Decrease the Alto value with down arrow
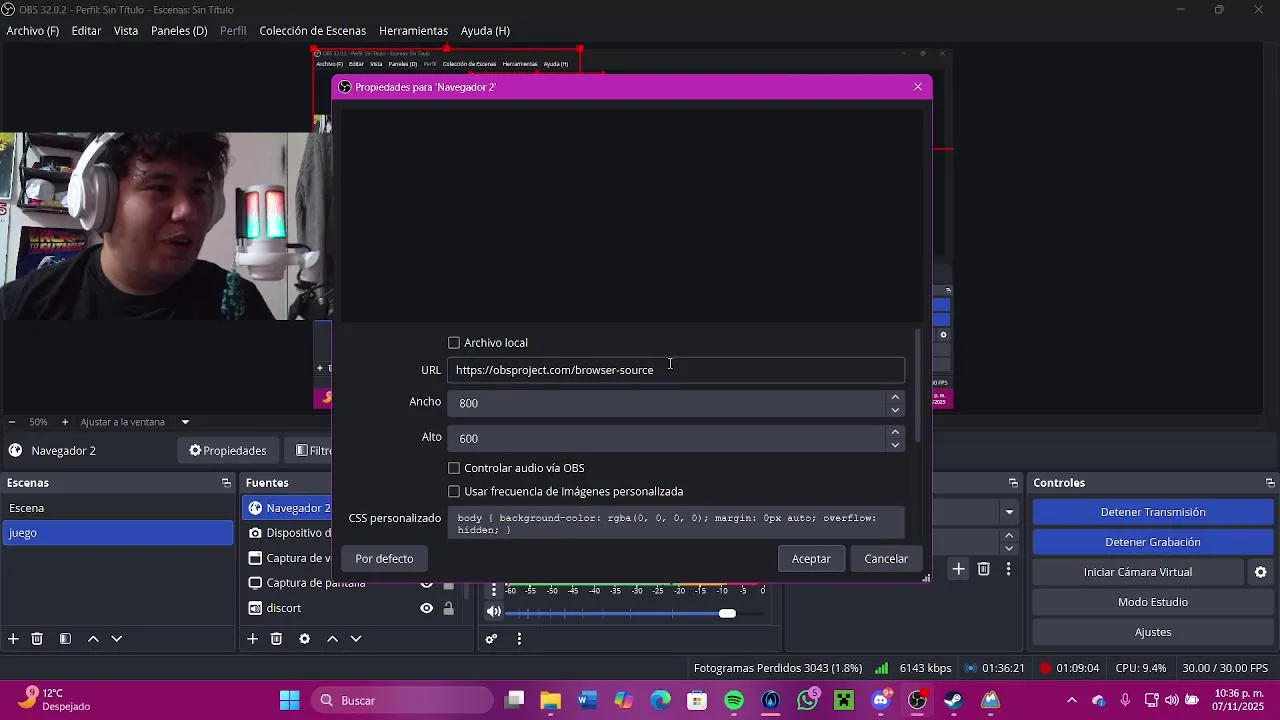Viewport: 1280px width, 720px height. 895,445
